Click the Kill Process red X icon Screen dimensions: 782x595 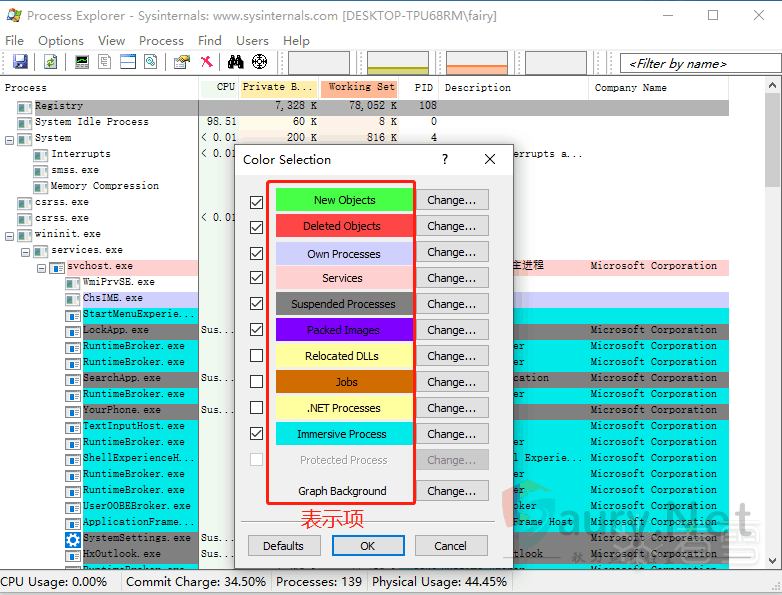(206, 62)
